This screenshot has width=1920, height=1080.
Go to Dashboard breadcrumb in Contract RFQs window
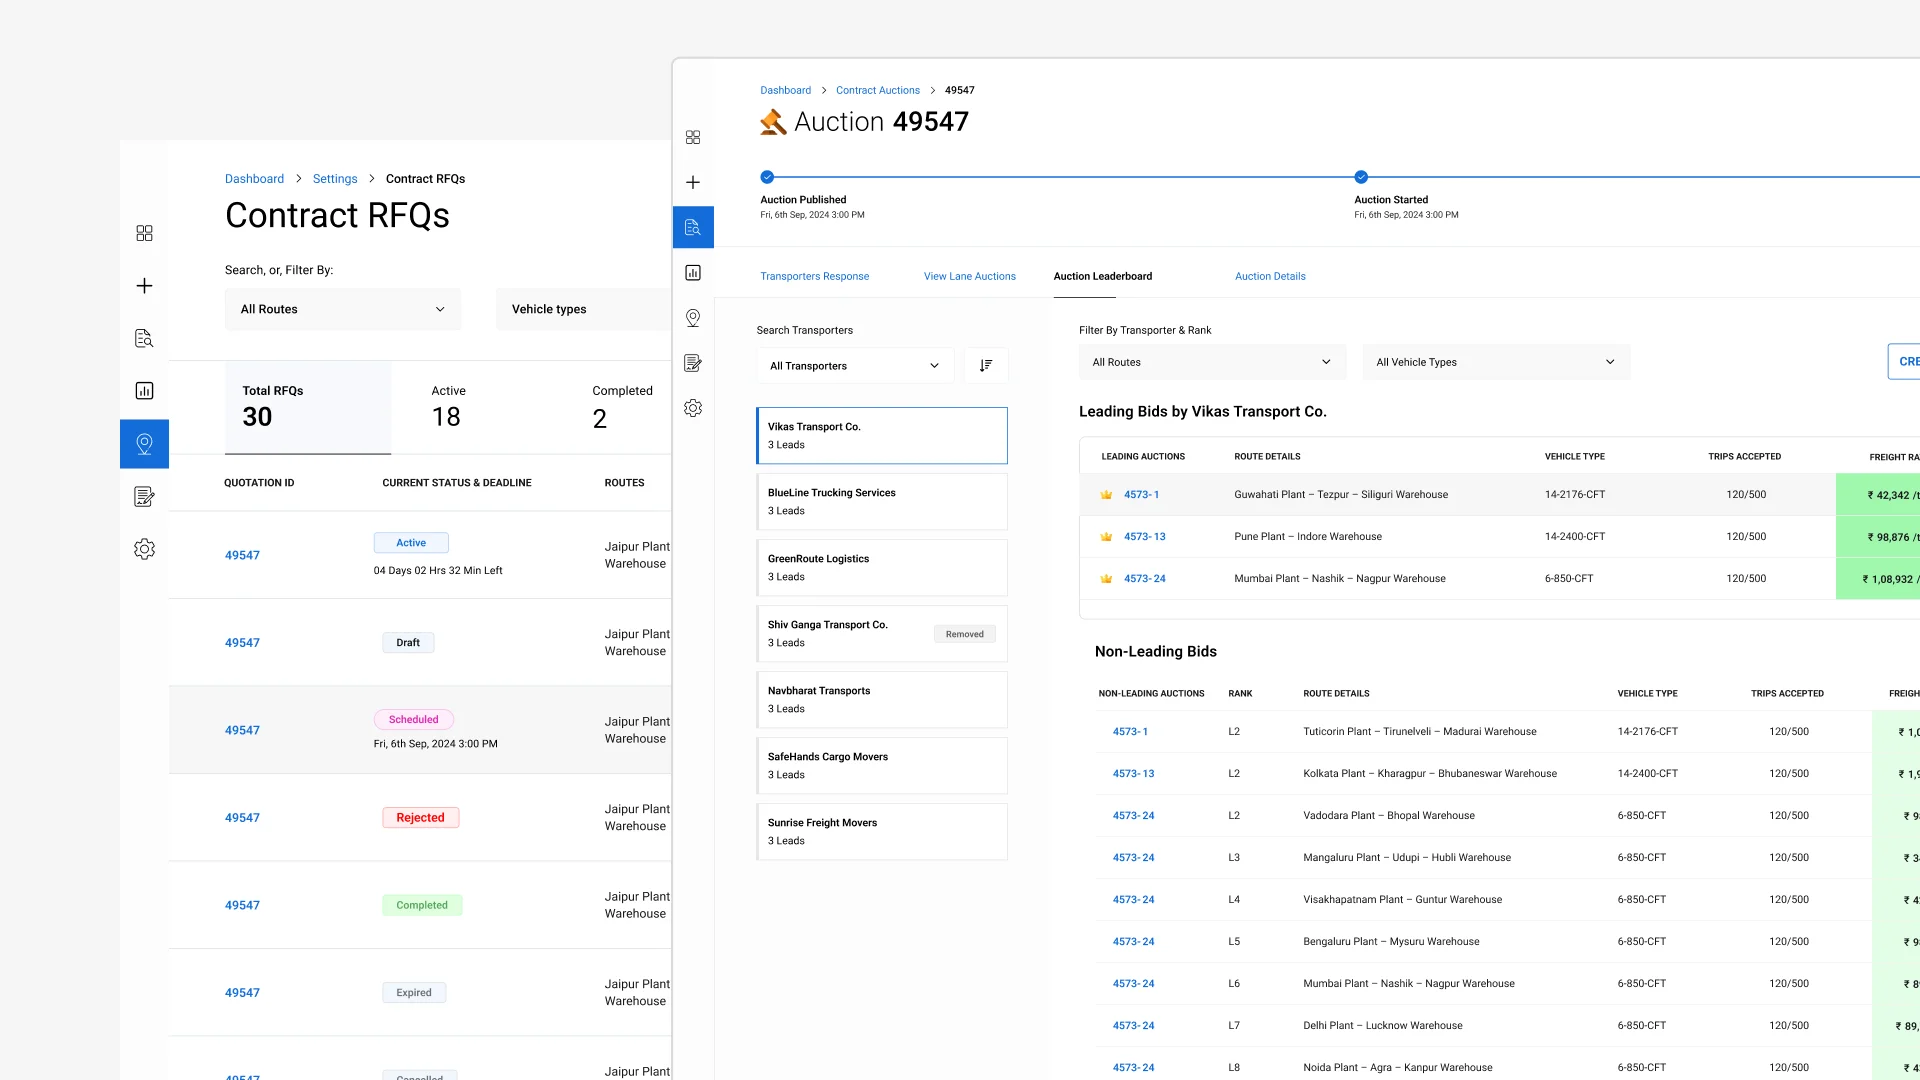[254, 179]
